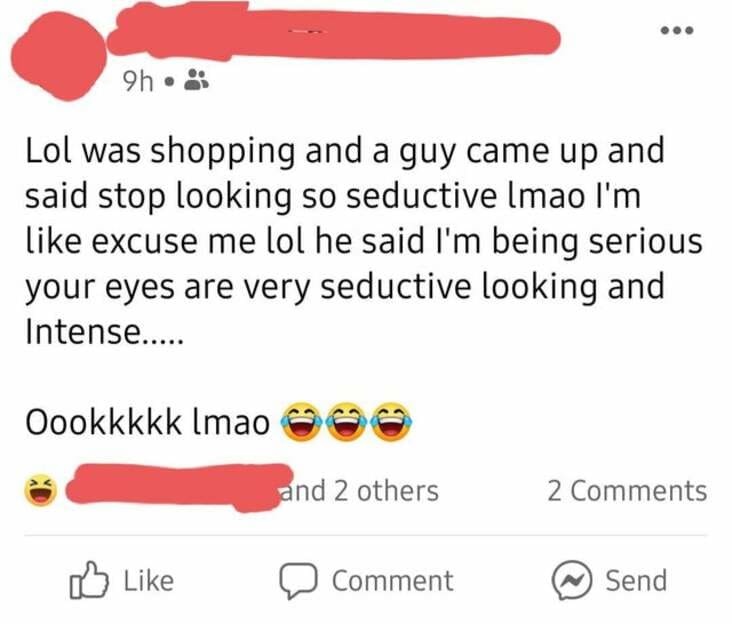Image resolution: width=732 pixels, height=624 pixels.
Task: Click the redacted reactor name
Action: click(180, 488)
